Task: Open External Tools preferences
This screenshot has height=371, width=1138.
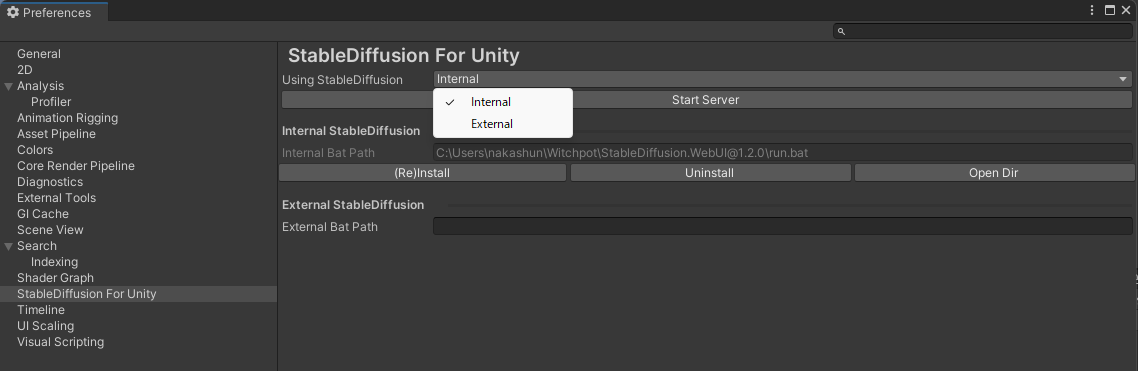Action: coord(57,197)
